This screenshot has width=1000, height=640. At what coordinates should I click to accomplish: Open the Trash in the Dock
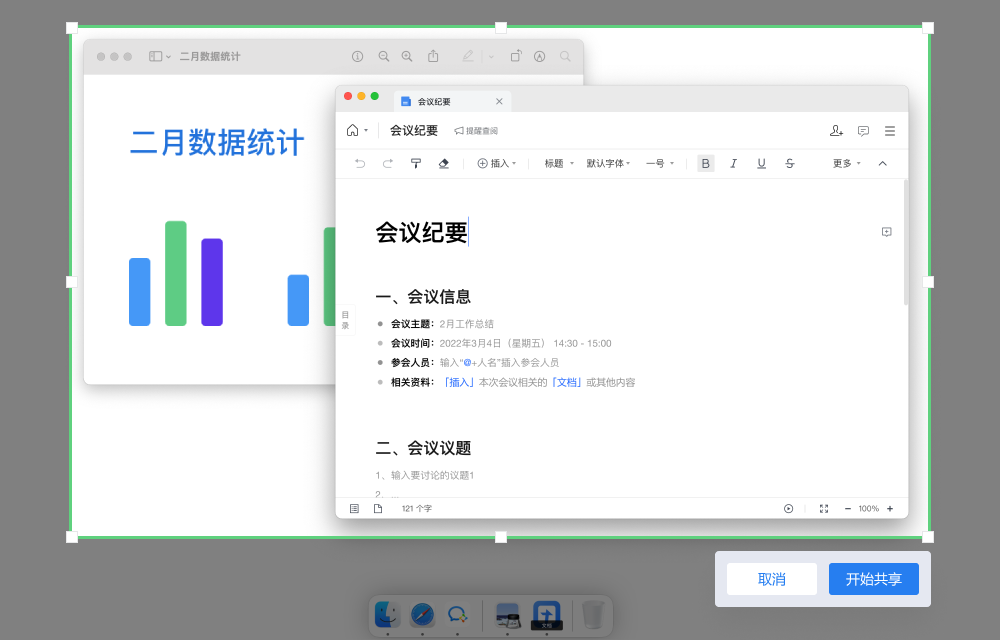point(593,615)
